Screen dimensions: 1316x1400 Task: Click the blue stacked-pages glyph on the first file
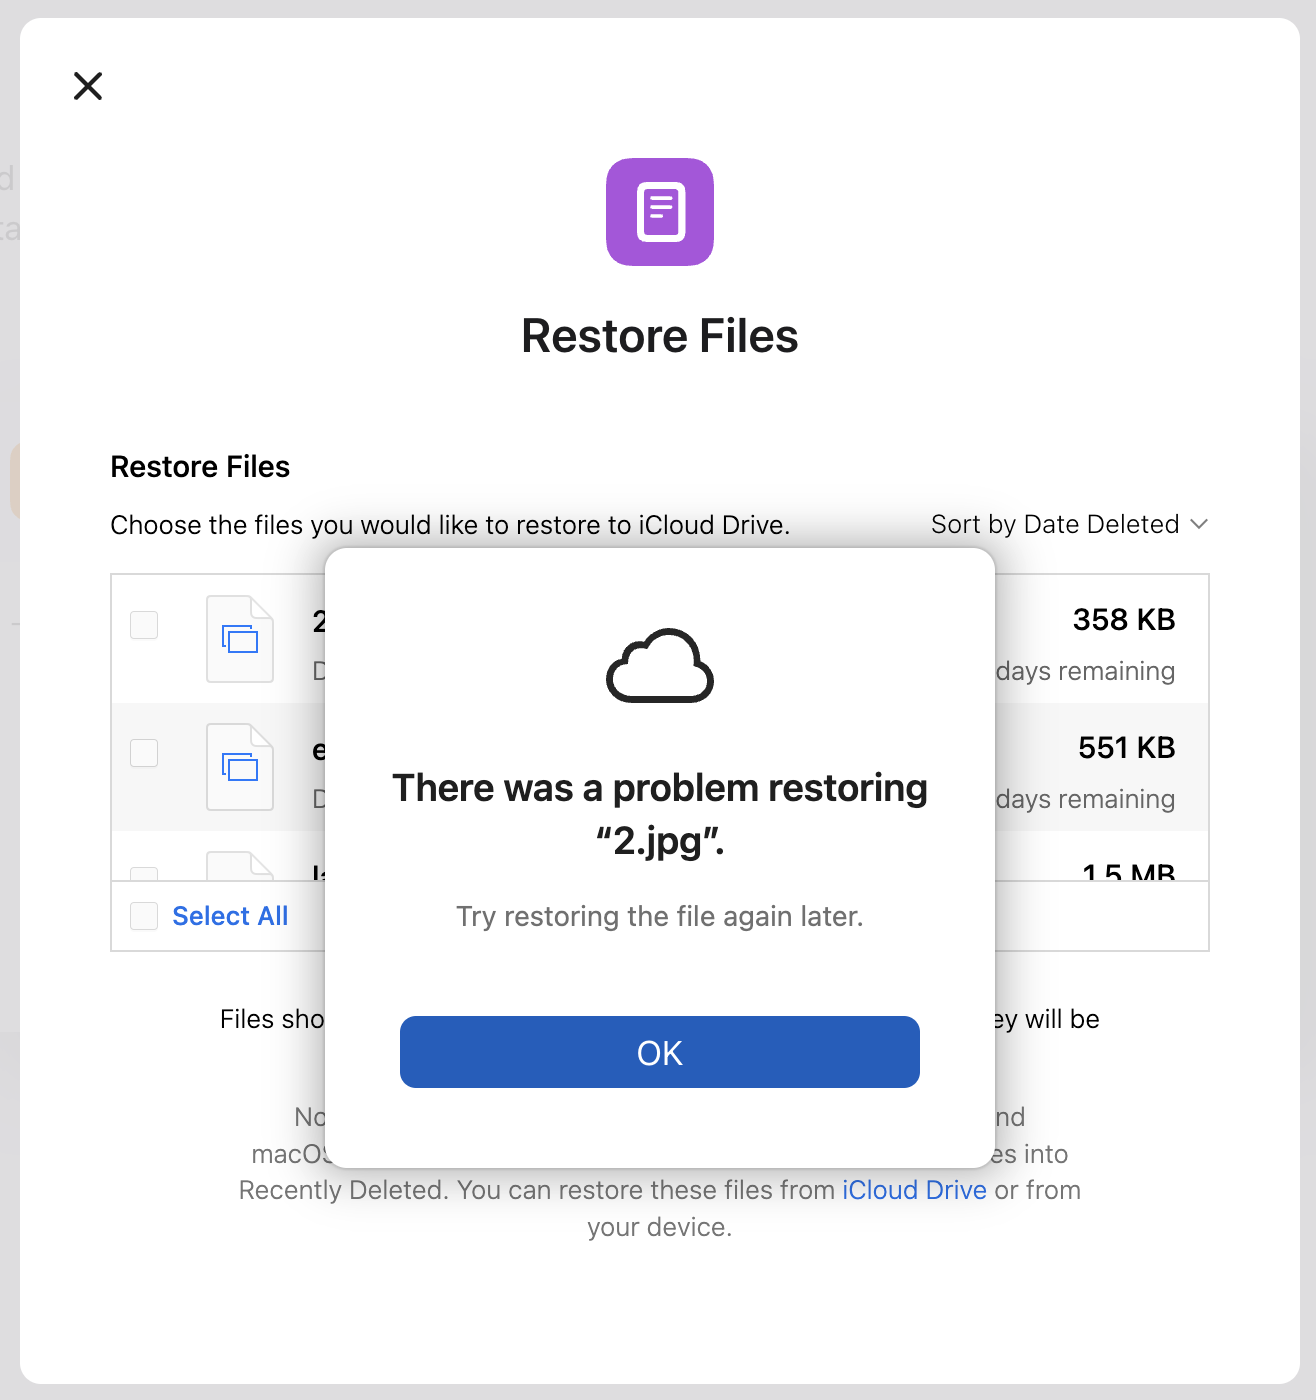click(x=240, y=638)
